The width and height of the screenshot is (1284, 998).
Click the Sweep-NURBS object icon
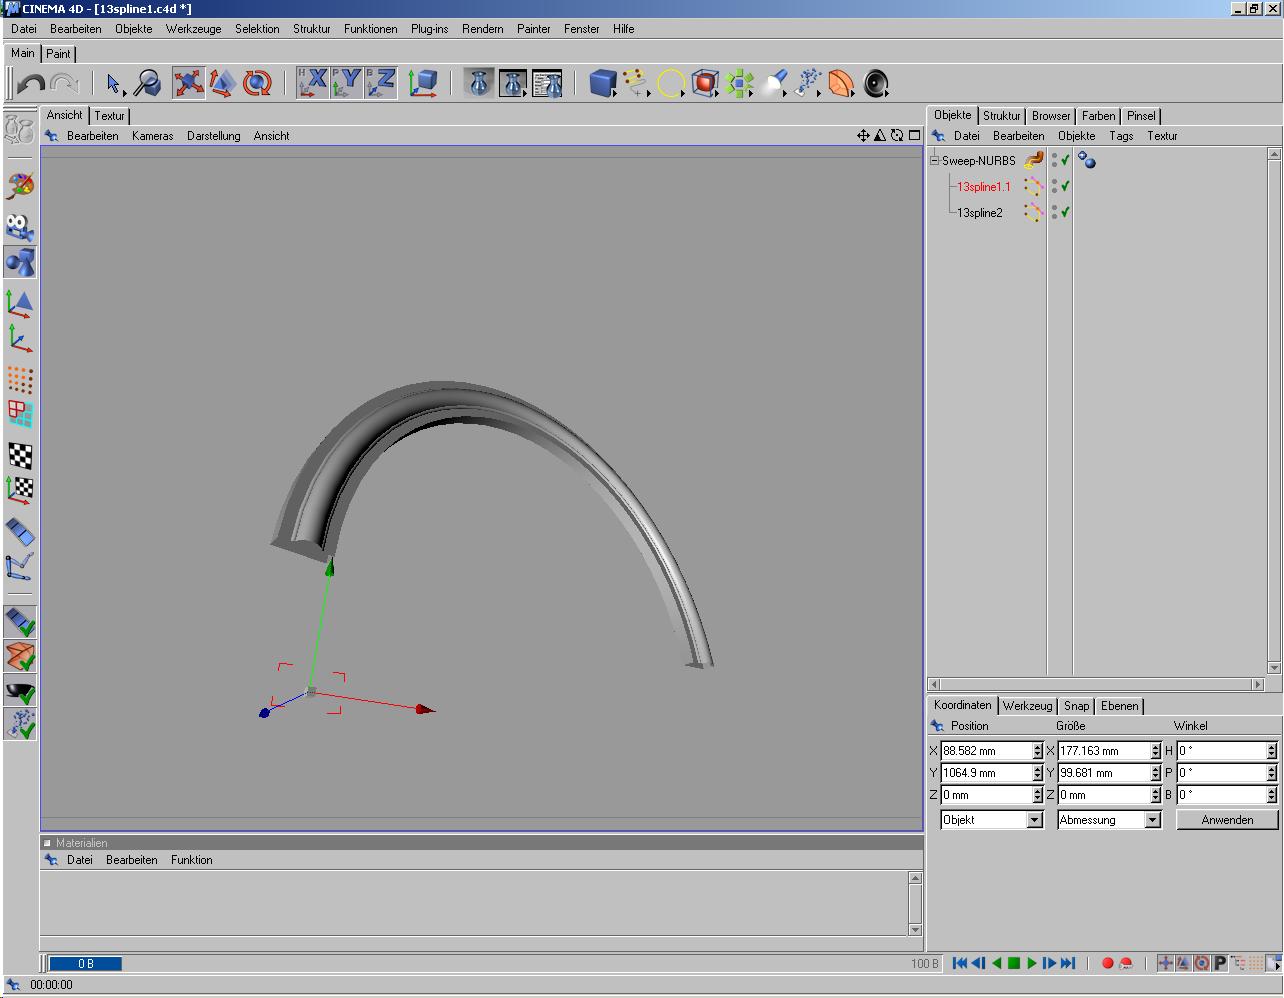1033,160
